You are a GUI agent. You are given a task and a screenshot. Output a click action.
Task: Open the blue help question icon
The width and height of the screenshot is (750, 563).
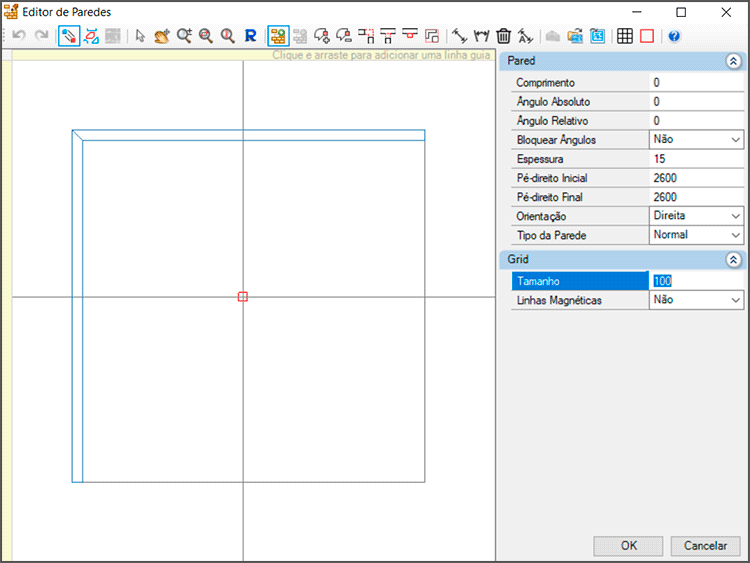[674, 36]
